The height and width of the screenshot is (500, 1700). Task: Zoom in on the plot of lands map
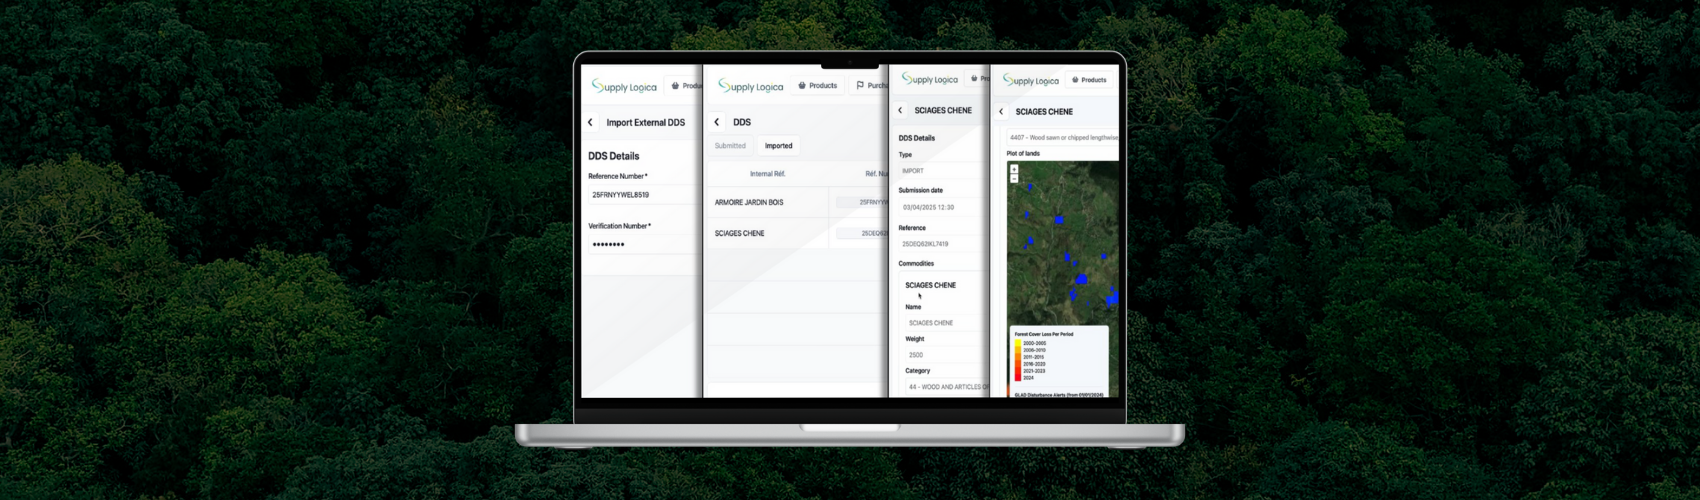tap(1014, 169)
